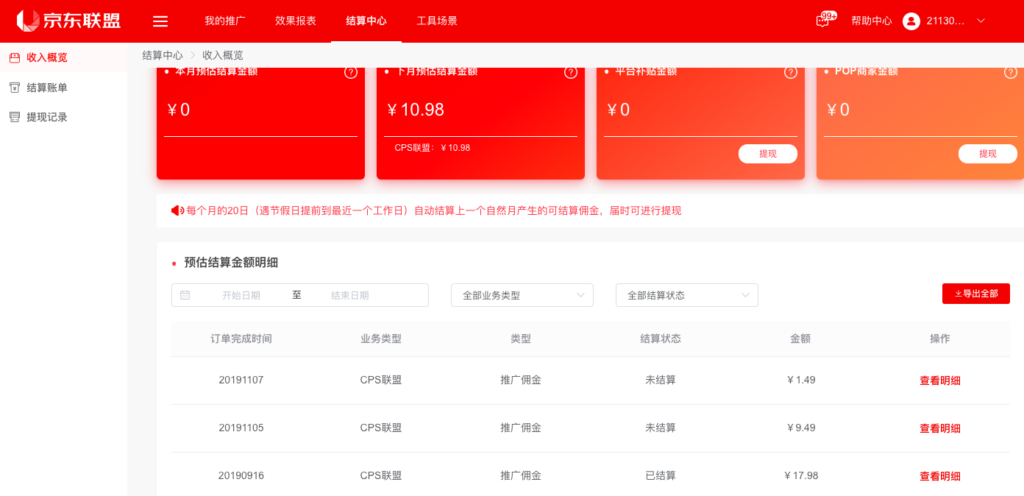Click the red speaker announcement icon

point(178,211)
